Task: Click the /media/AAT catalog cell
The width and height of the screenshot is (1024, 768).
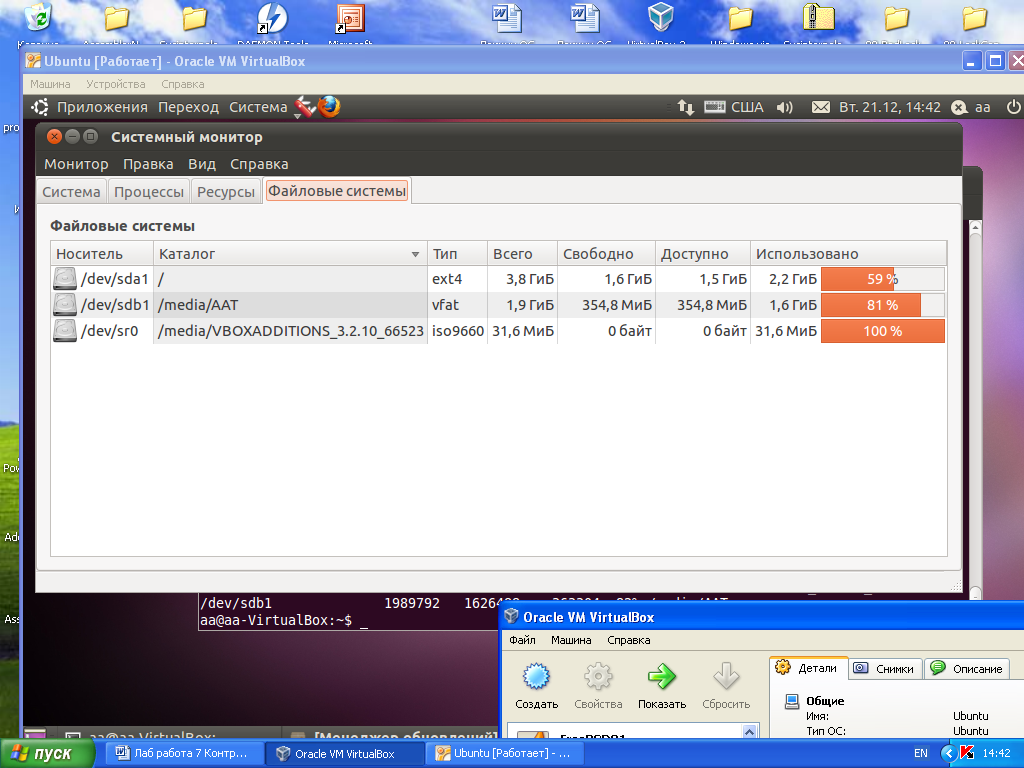Action: pyautogui.click(x=291, y=305)
